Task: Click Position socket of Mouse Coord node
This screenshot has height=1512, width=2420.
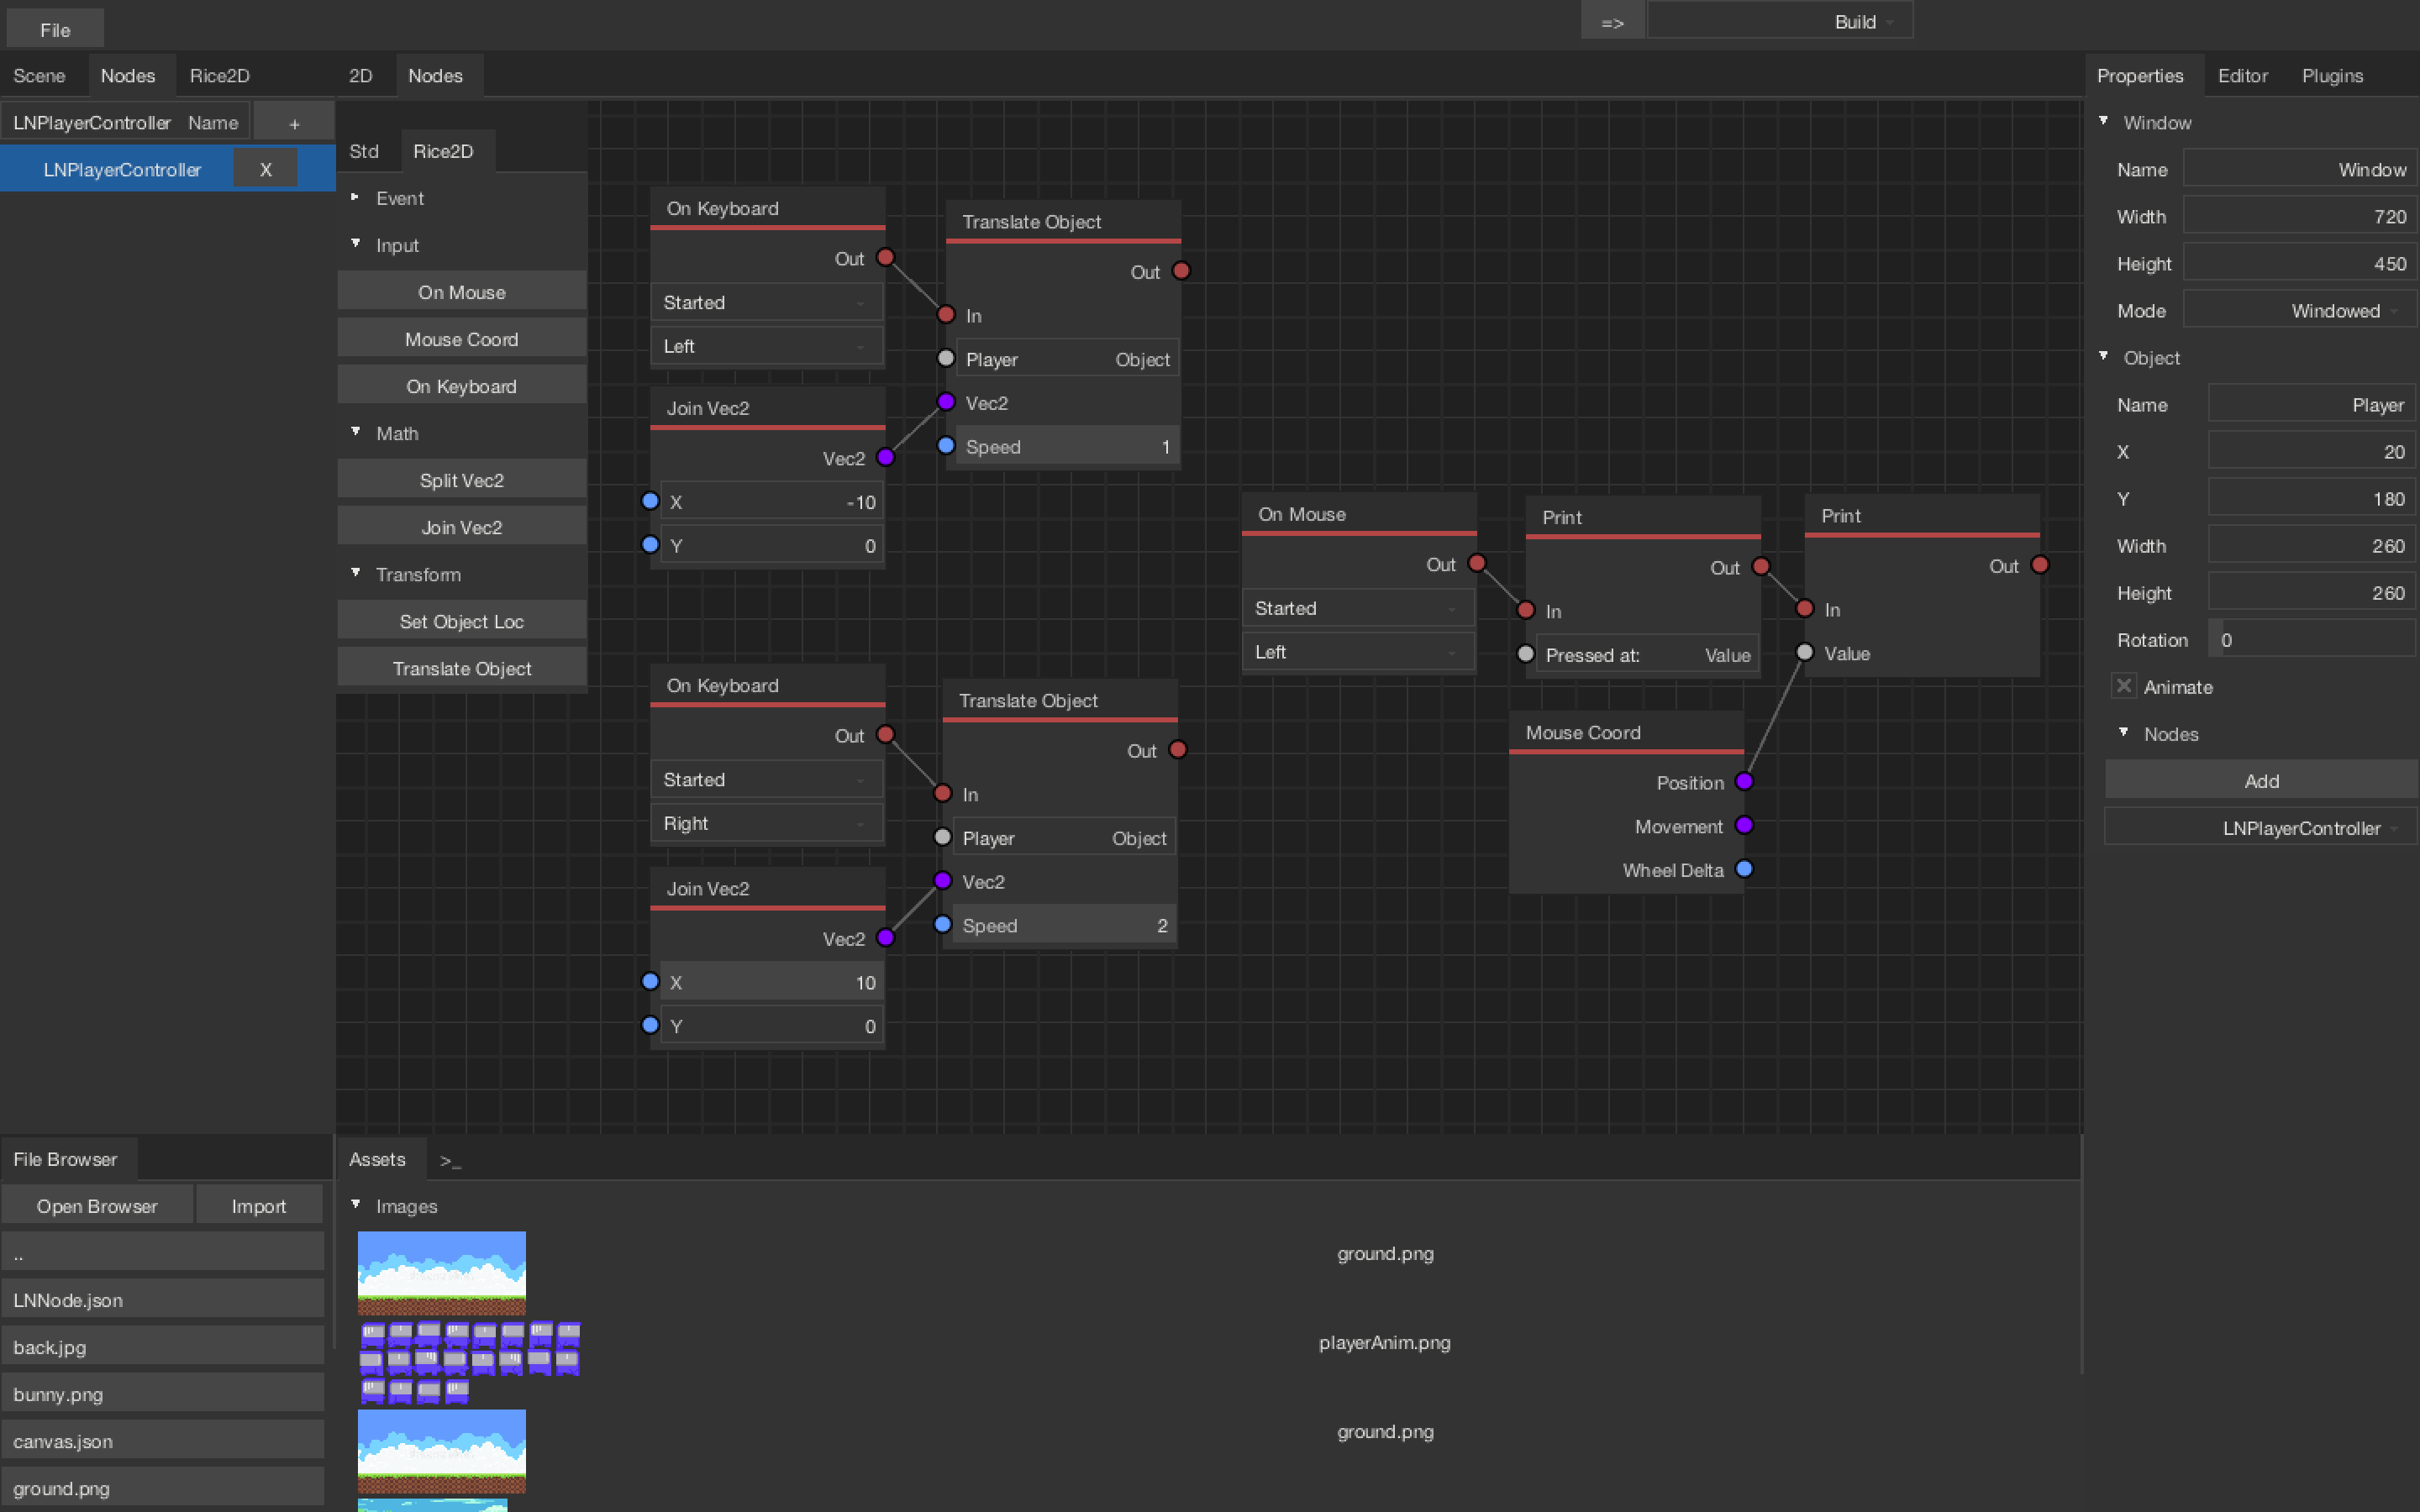Action: (x=1744, y=782)
